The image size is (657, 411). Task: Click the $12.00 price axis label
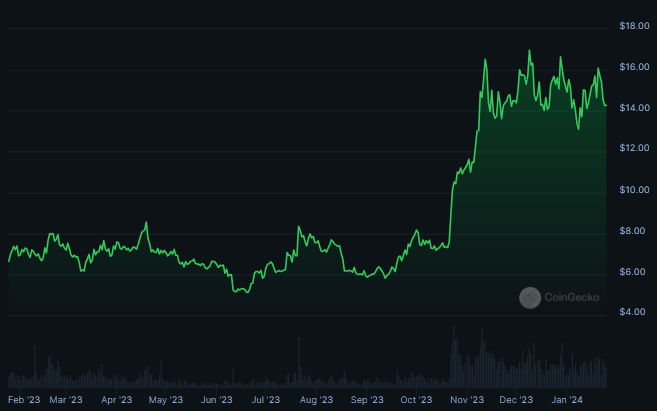[634, 148]
